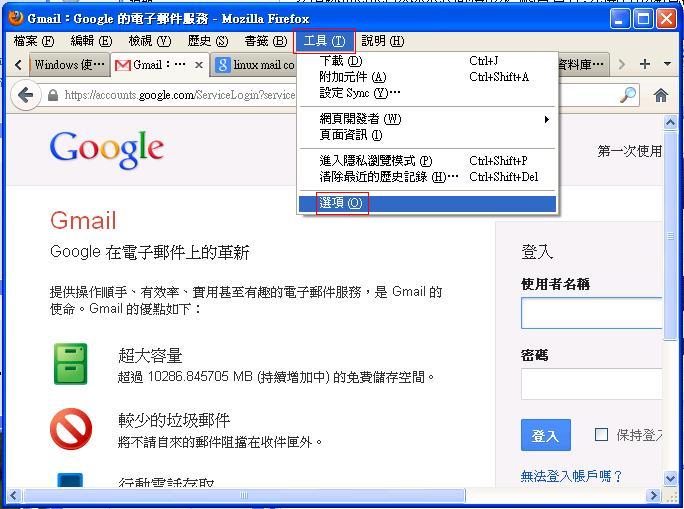Click the Gmail envelope tab favicon
The height and width of the screenshot is (509, 684).
coord(123,65)
